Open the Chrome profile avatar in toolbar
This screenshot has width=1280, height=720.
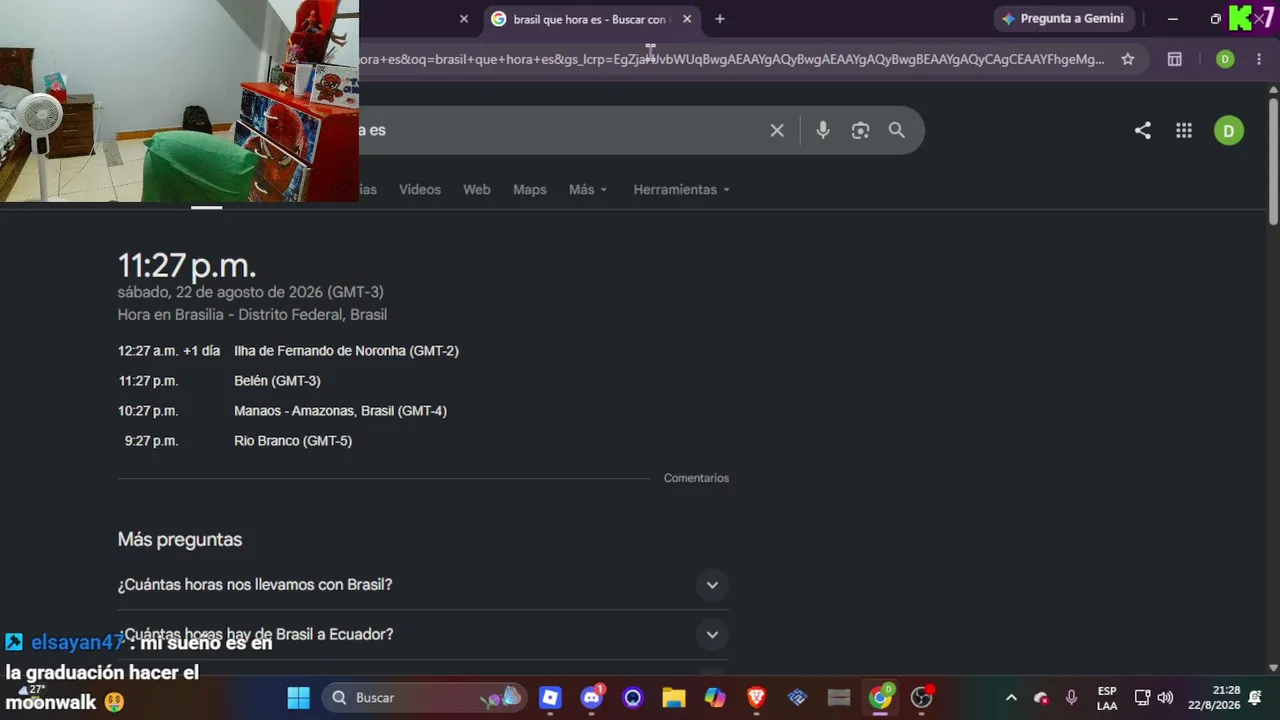pyautogui.click(x=1225, y=59)
